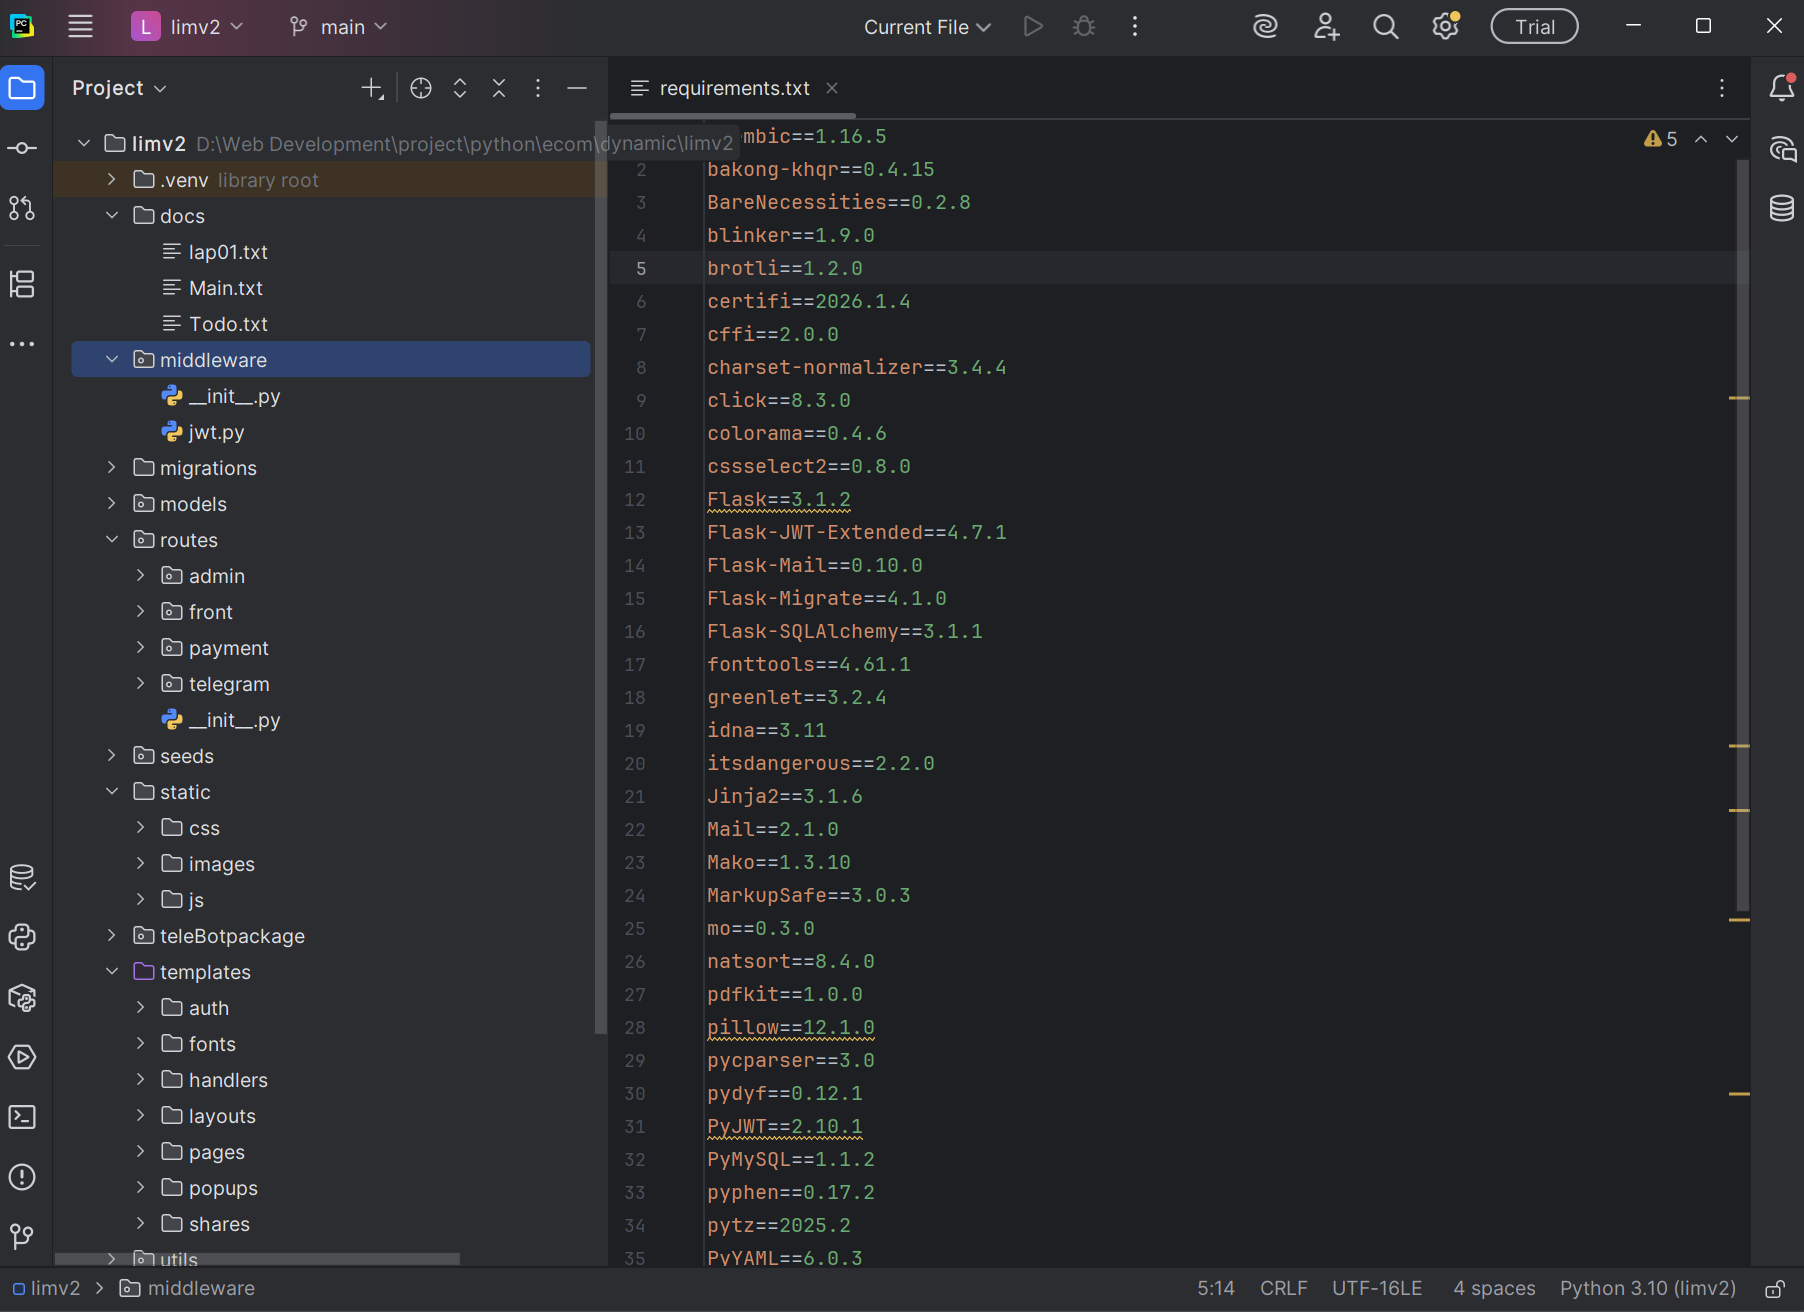Add new file or directory in Project

[x=372, y=89]
